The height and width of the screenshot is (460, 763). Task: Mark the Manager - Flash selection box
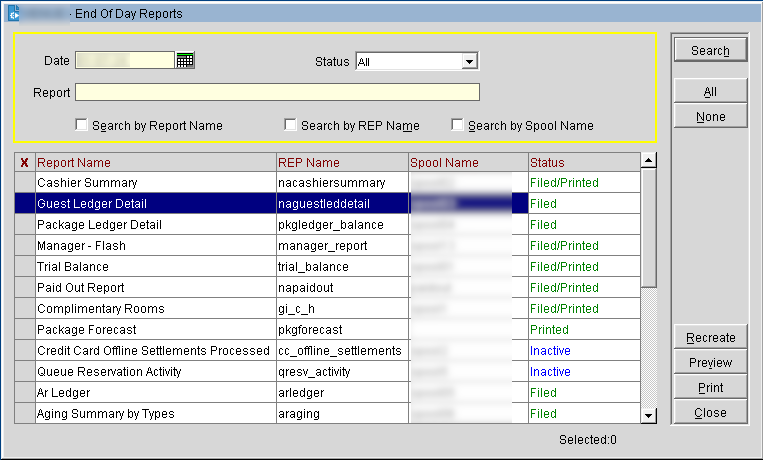(x=25, y=245)
